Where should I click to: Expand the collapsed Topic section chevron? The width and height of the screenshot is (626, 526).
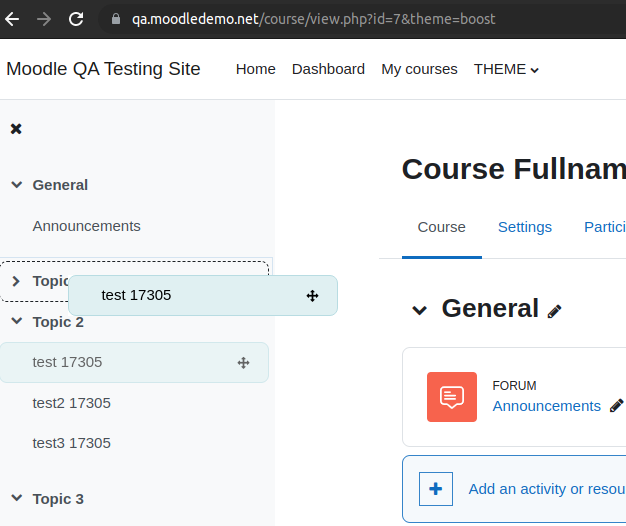[16, 281]
